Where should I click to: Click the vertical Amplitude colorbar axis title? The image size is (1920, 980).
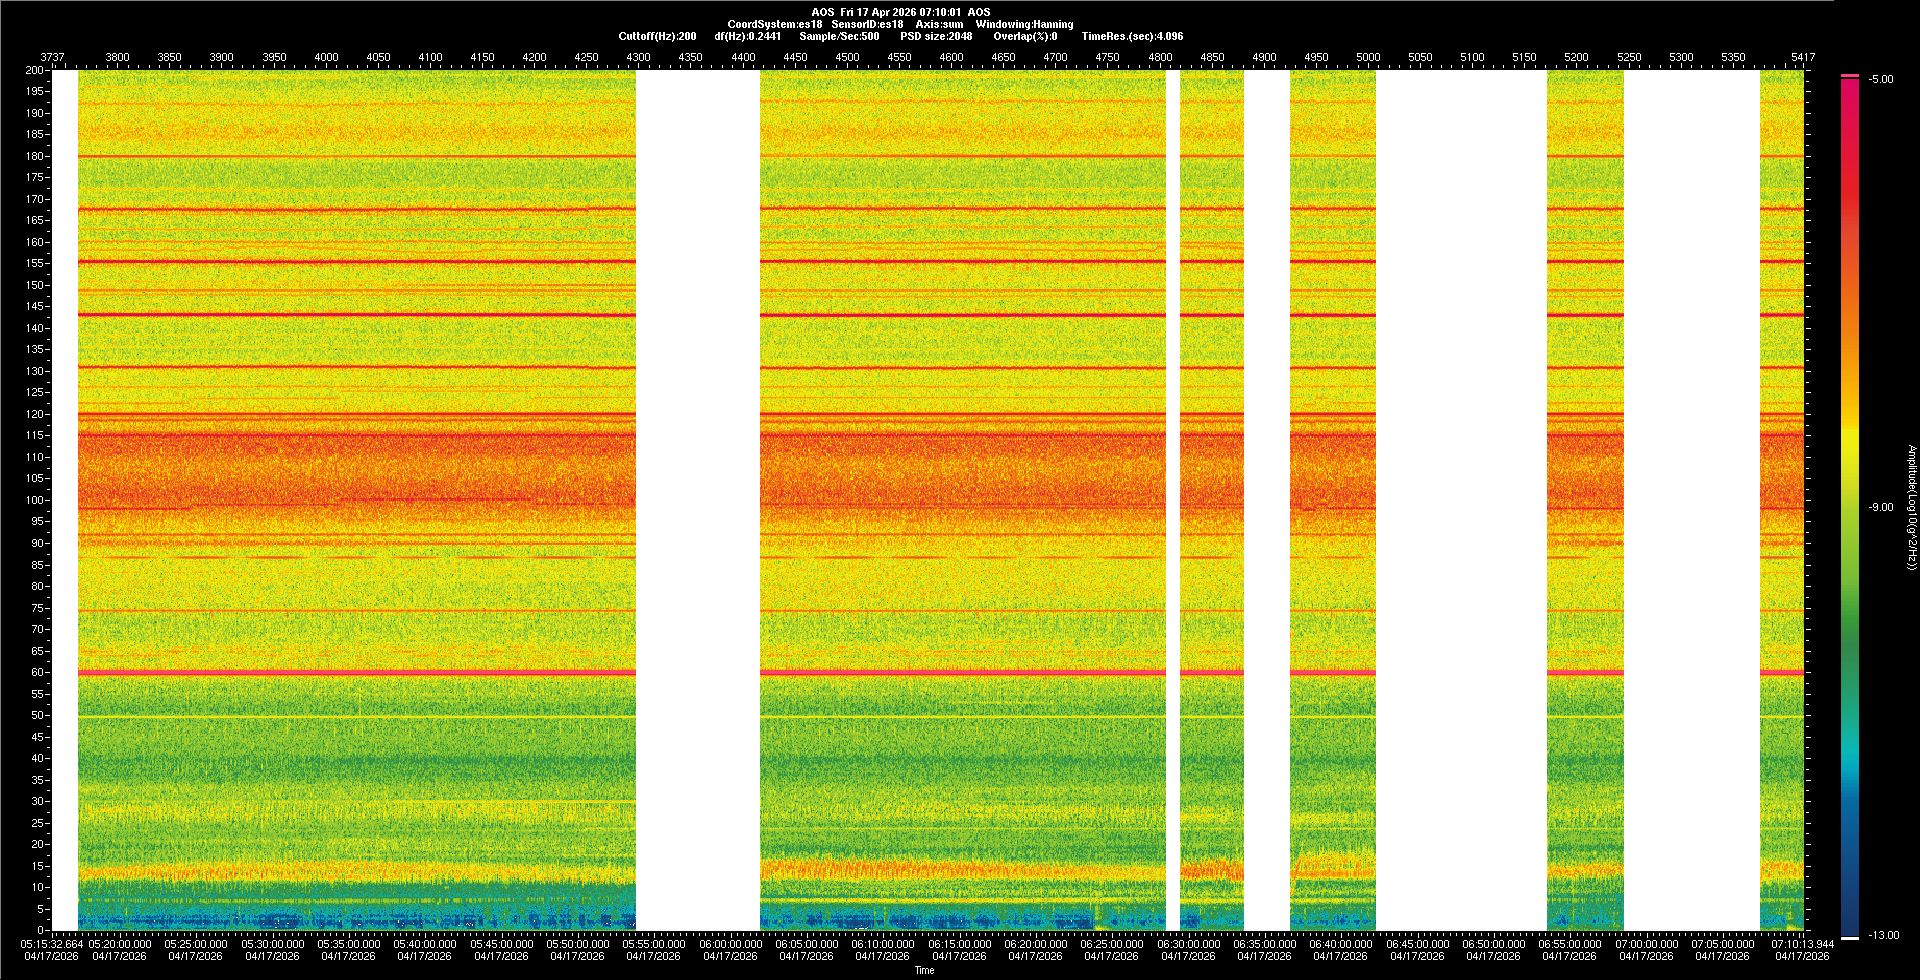(1910, 508)
